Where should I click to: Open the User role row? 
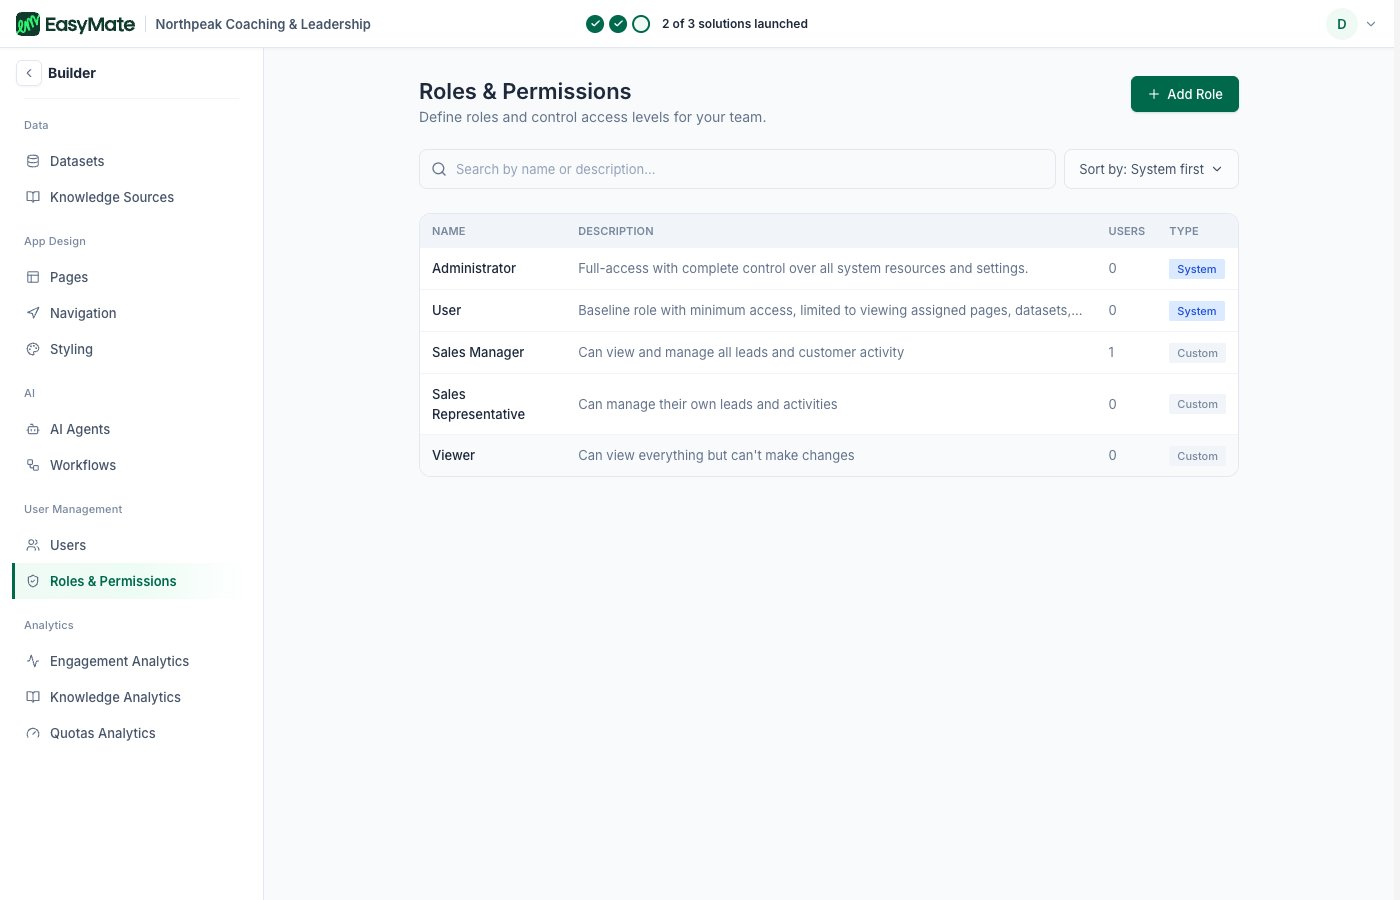coord(829,310)
